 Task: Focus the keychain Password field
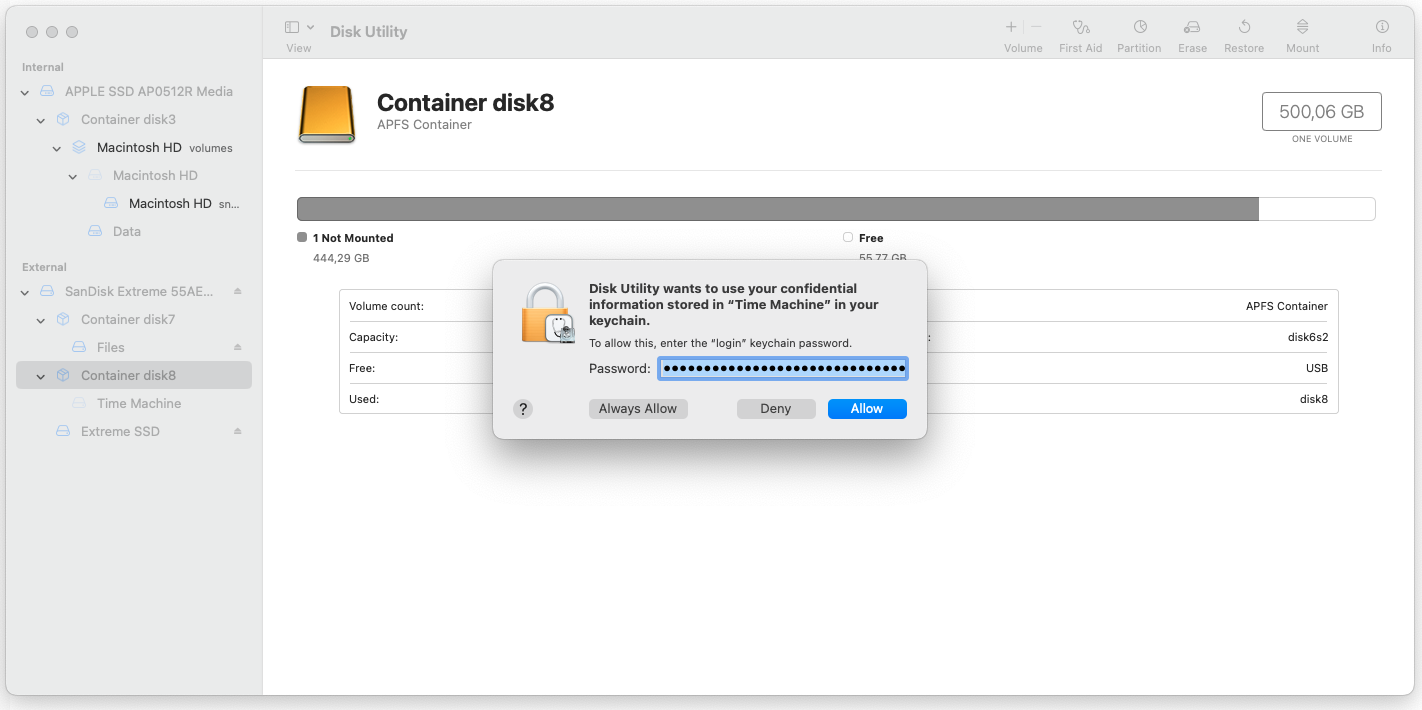783,369
